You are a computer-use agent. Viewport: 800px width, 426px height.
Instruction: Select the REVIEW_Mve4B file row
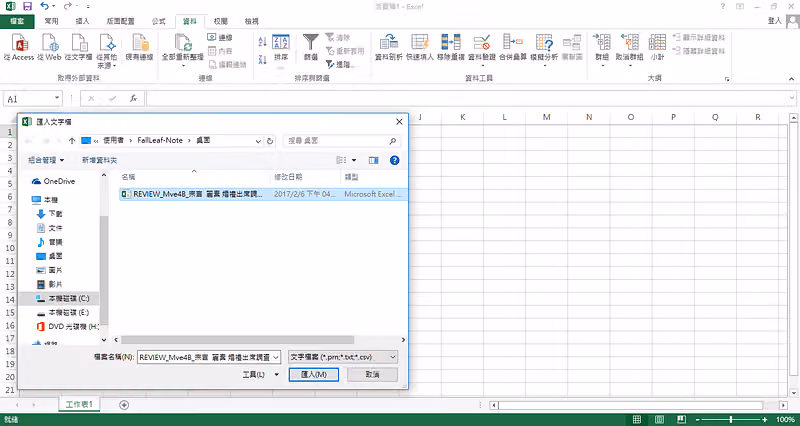(x=263, y=194)
